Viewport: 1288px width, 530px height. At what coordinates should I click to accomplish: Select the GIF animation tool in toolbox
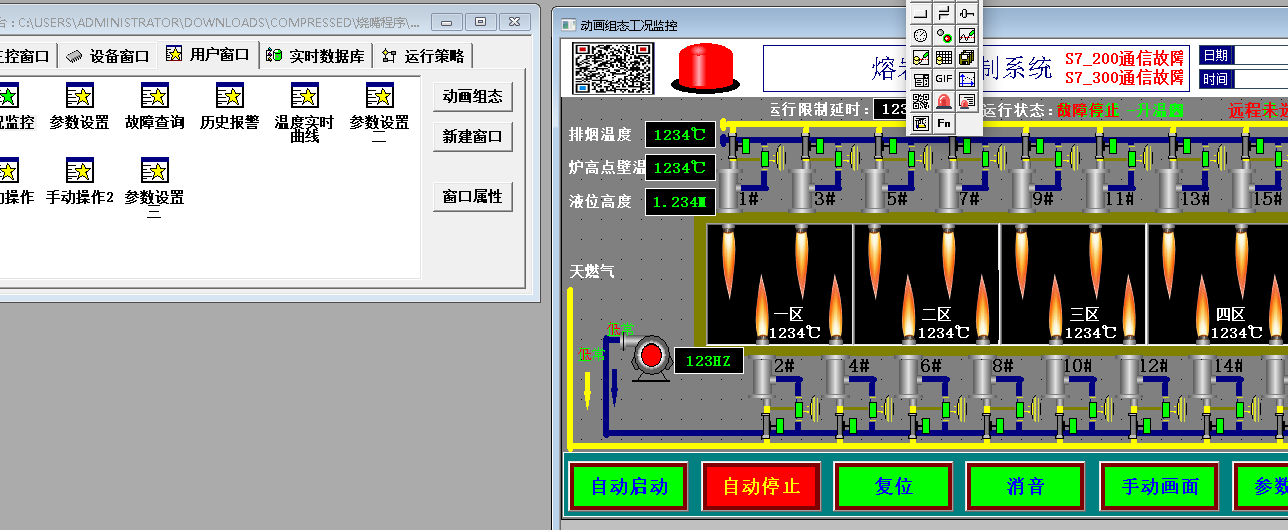tap(944, 79)
